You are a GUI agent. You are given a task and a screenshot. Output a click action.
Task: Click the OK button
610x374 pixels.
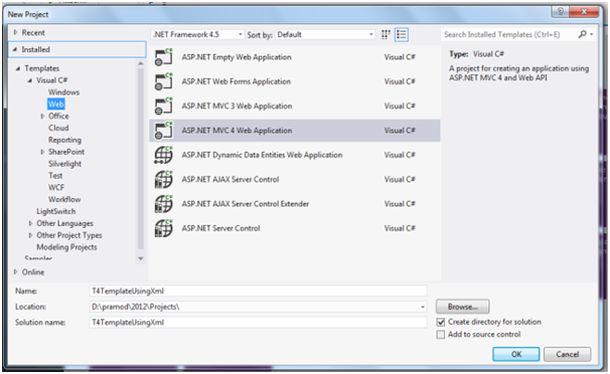pyautogui.click(x=516, y=355)
